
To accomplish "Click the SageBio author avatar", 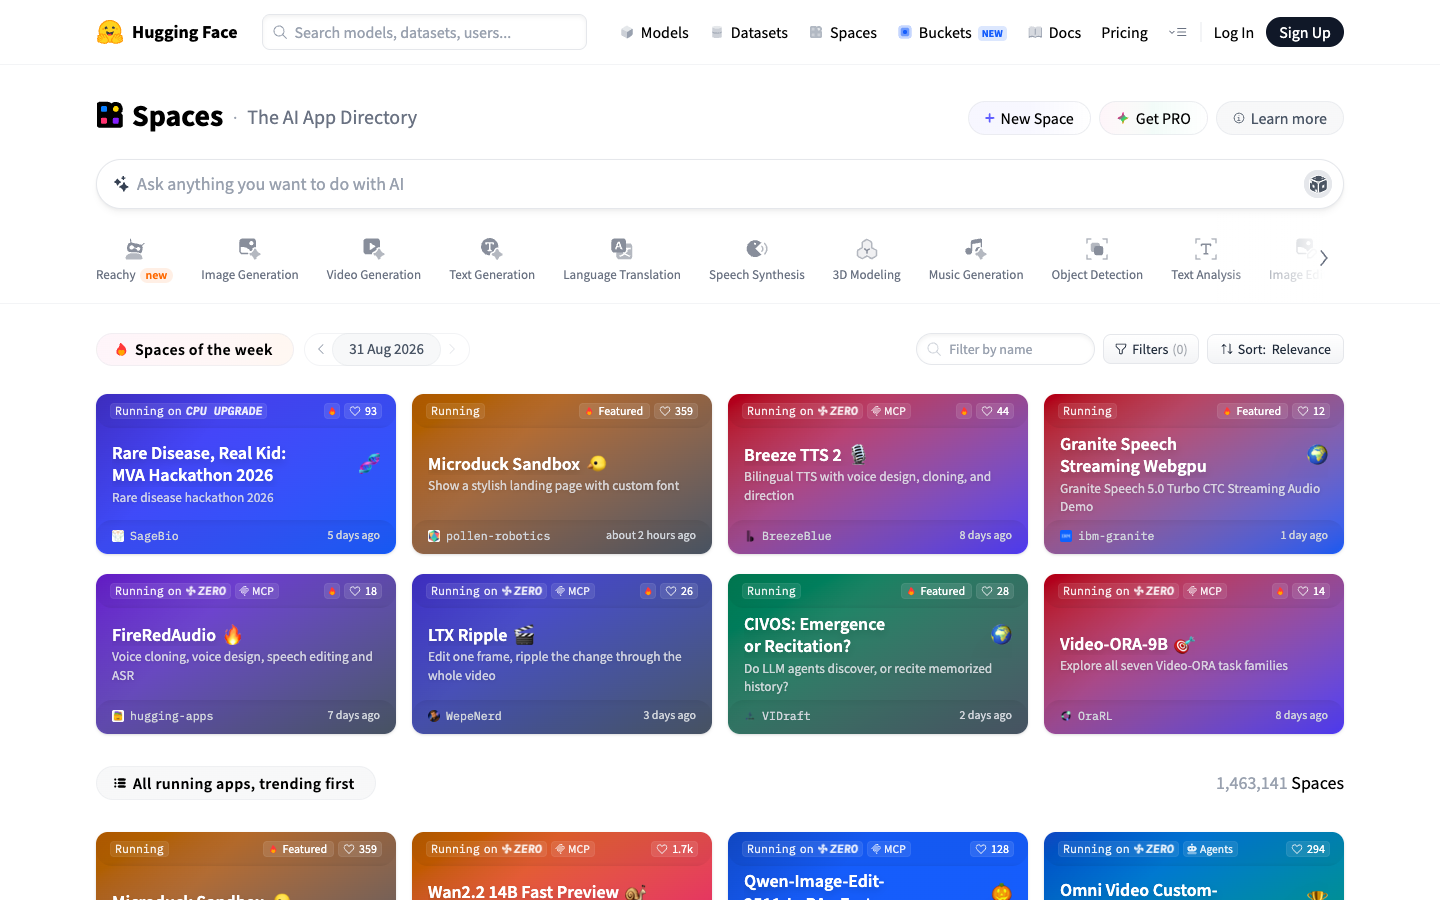I will pyautogui.click(x=118, y=536).
